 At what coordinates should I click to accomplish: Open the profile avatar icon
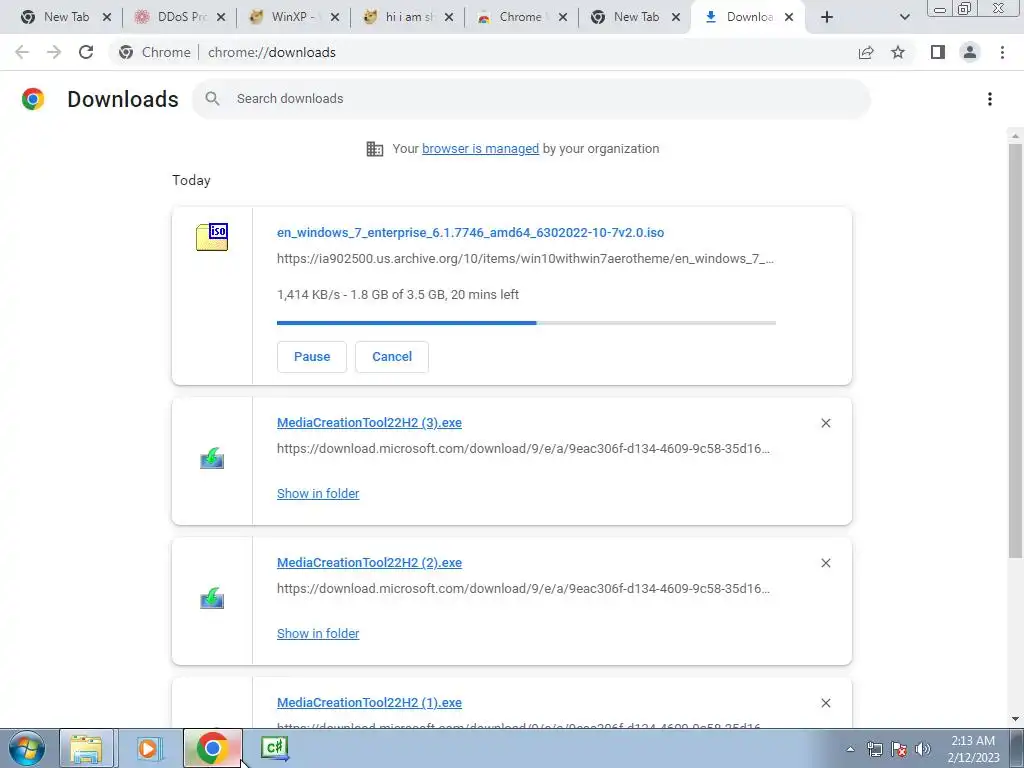coord(970,52)
